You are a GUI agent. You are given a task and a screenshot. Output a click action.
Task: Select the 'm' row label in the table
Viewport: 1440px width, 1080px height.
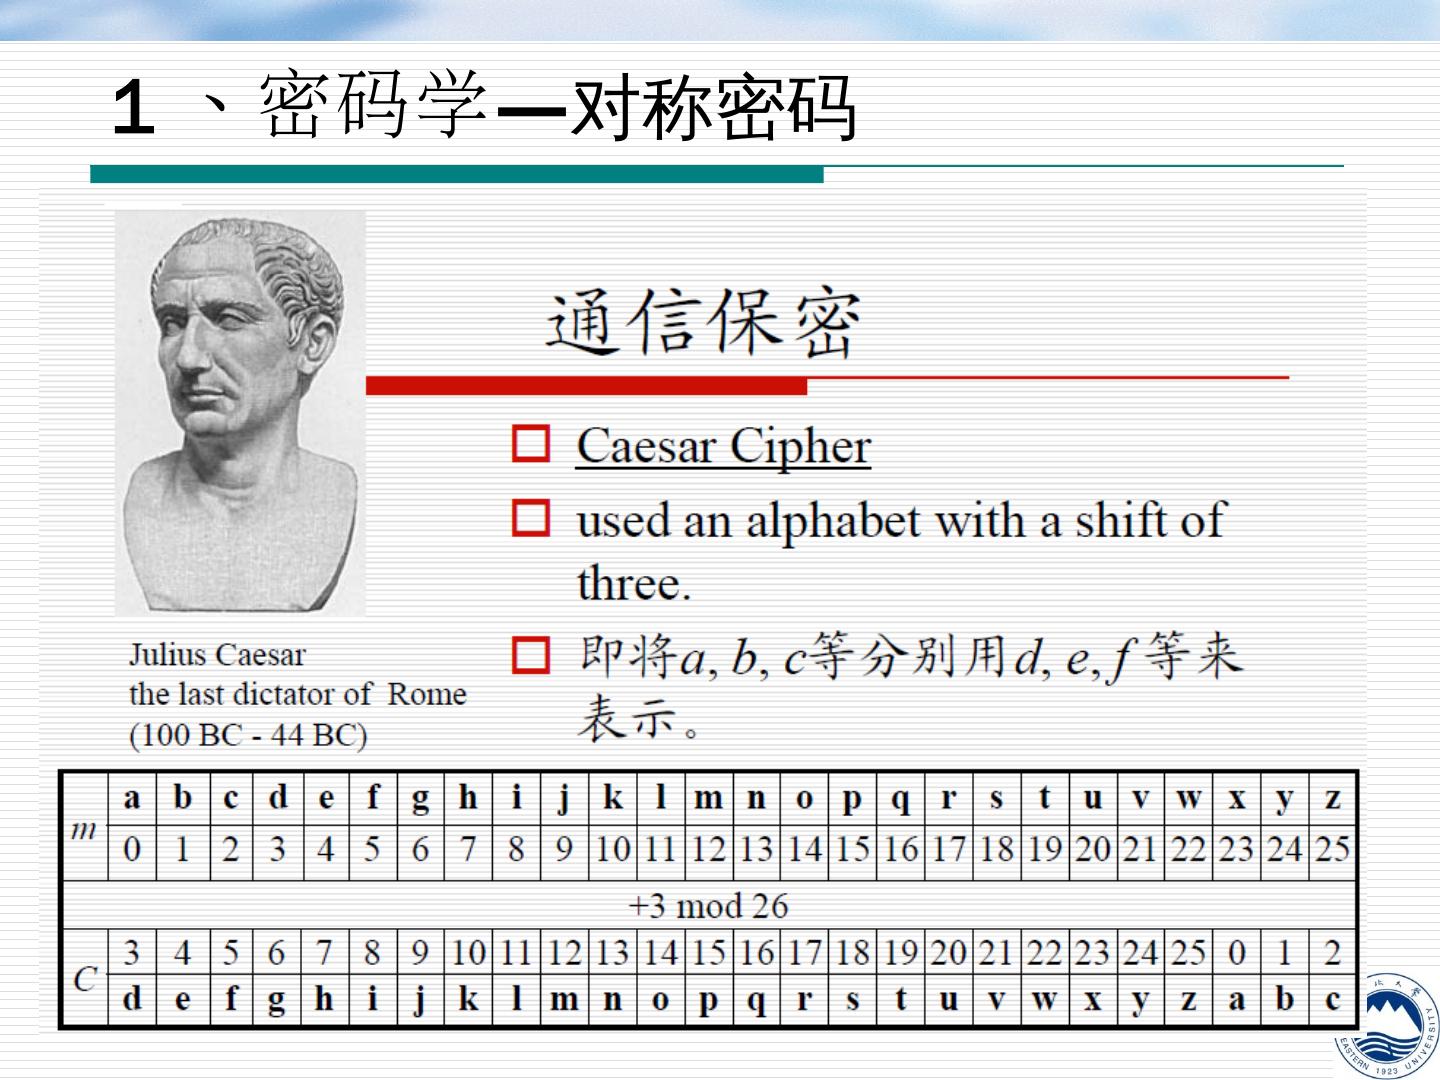click(85, 828)
